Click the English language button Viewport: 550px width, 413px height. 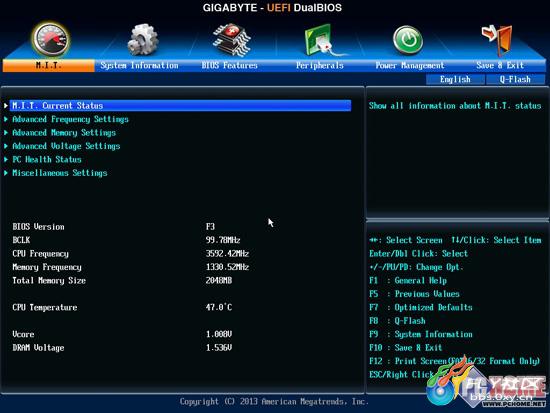(x=455, y=79)
